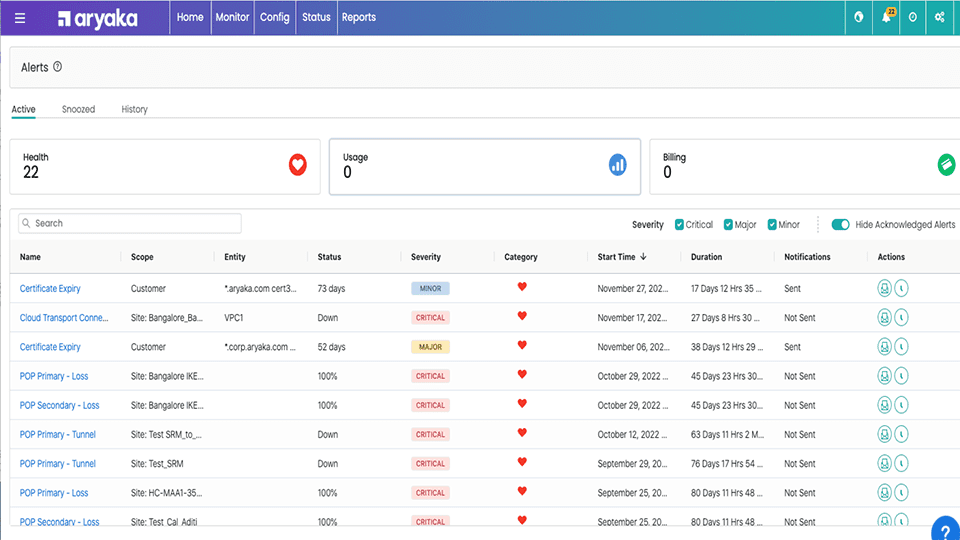Snooze POP Secondary - Loss Bangalore IKE alert

[x=901, y=405]
